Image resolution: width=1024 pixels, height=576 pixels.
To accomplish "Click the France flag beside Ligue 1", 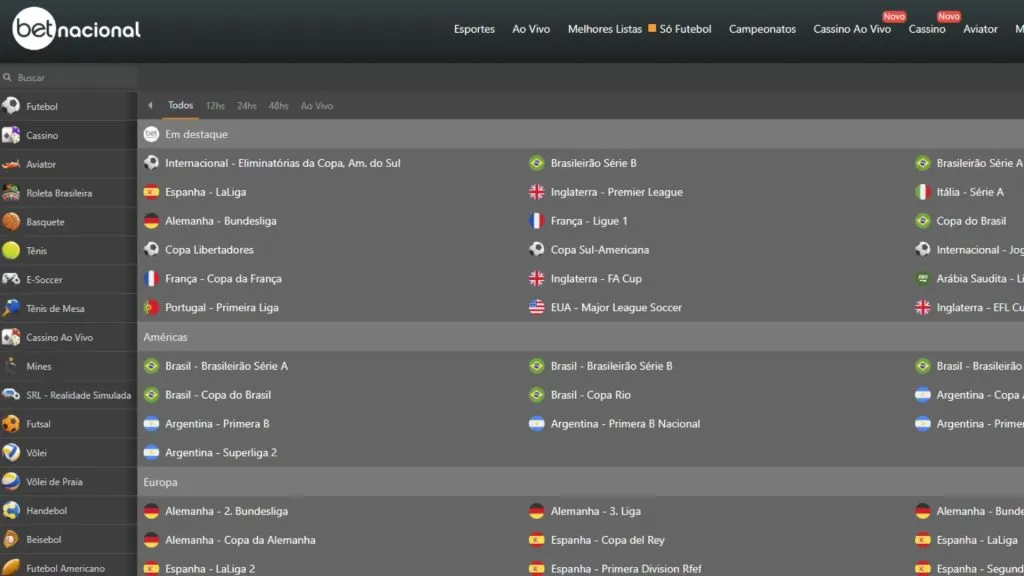I will [x=536, y=221].
